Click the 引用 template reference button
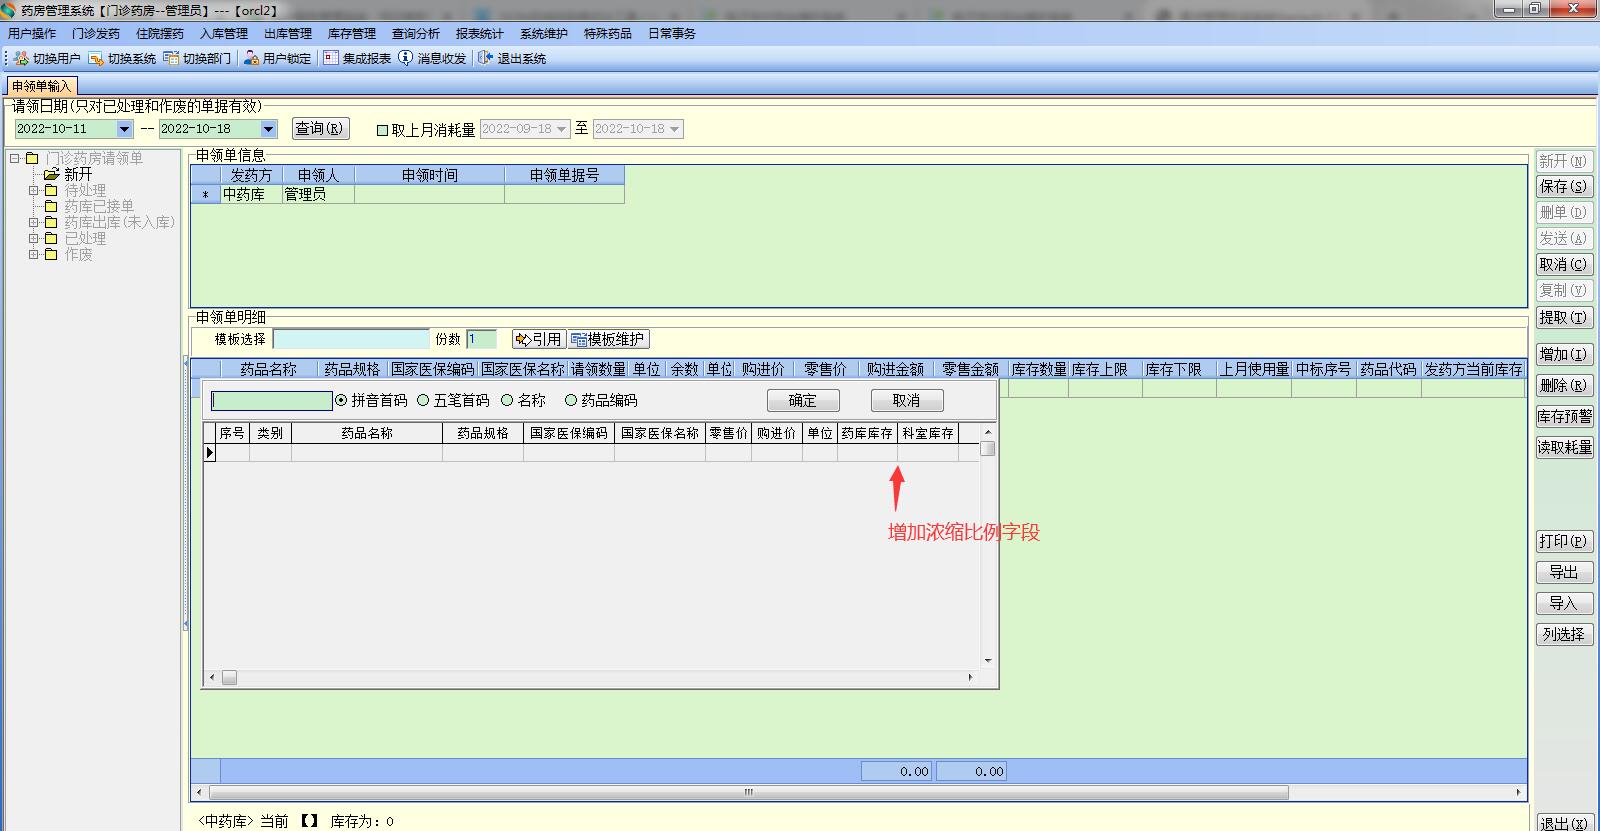 [x=539, y=339]
